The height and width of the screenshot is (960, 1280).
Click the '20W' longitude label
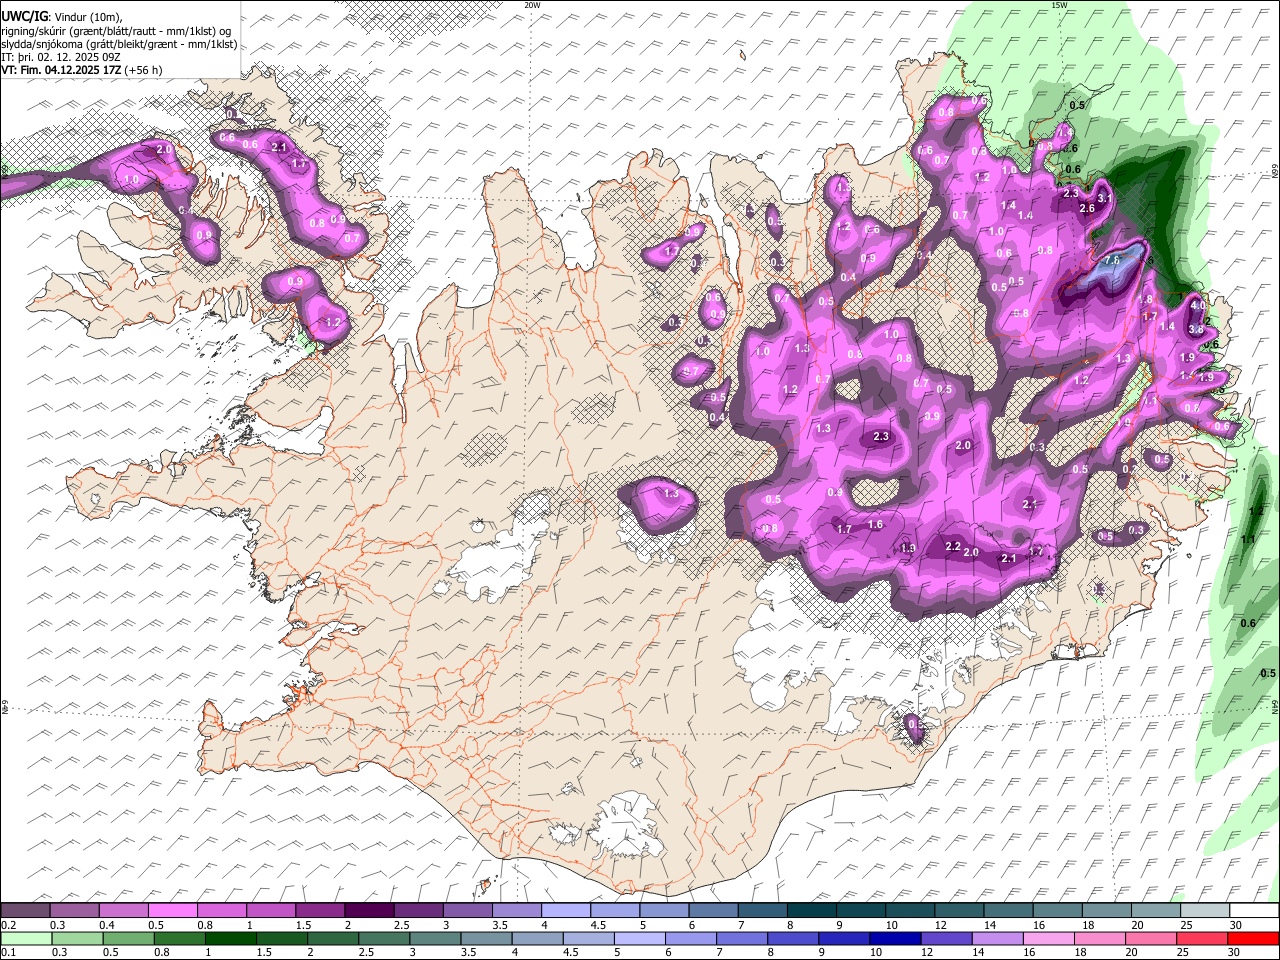point(532,5)
